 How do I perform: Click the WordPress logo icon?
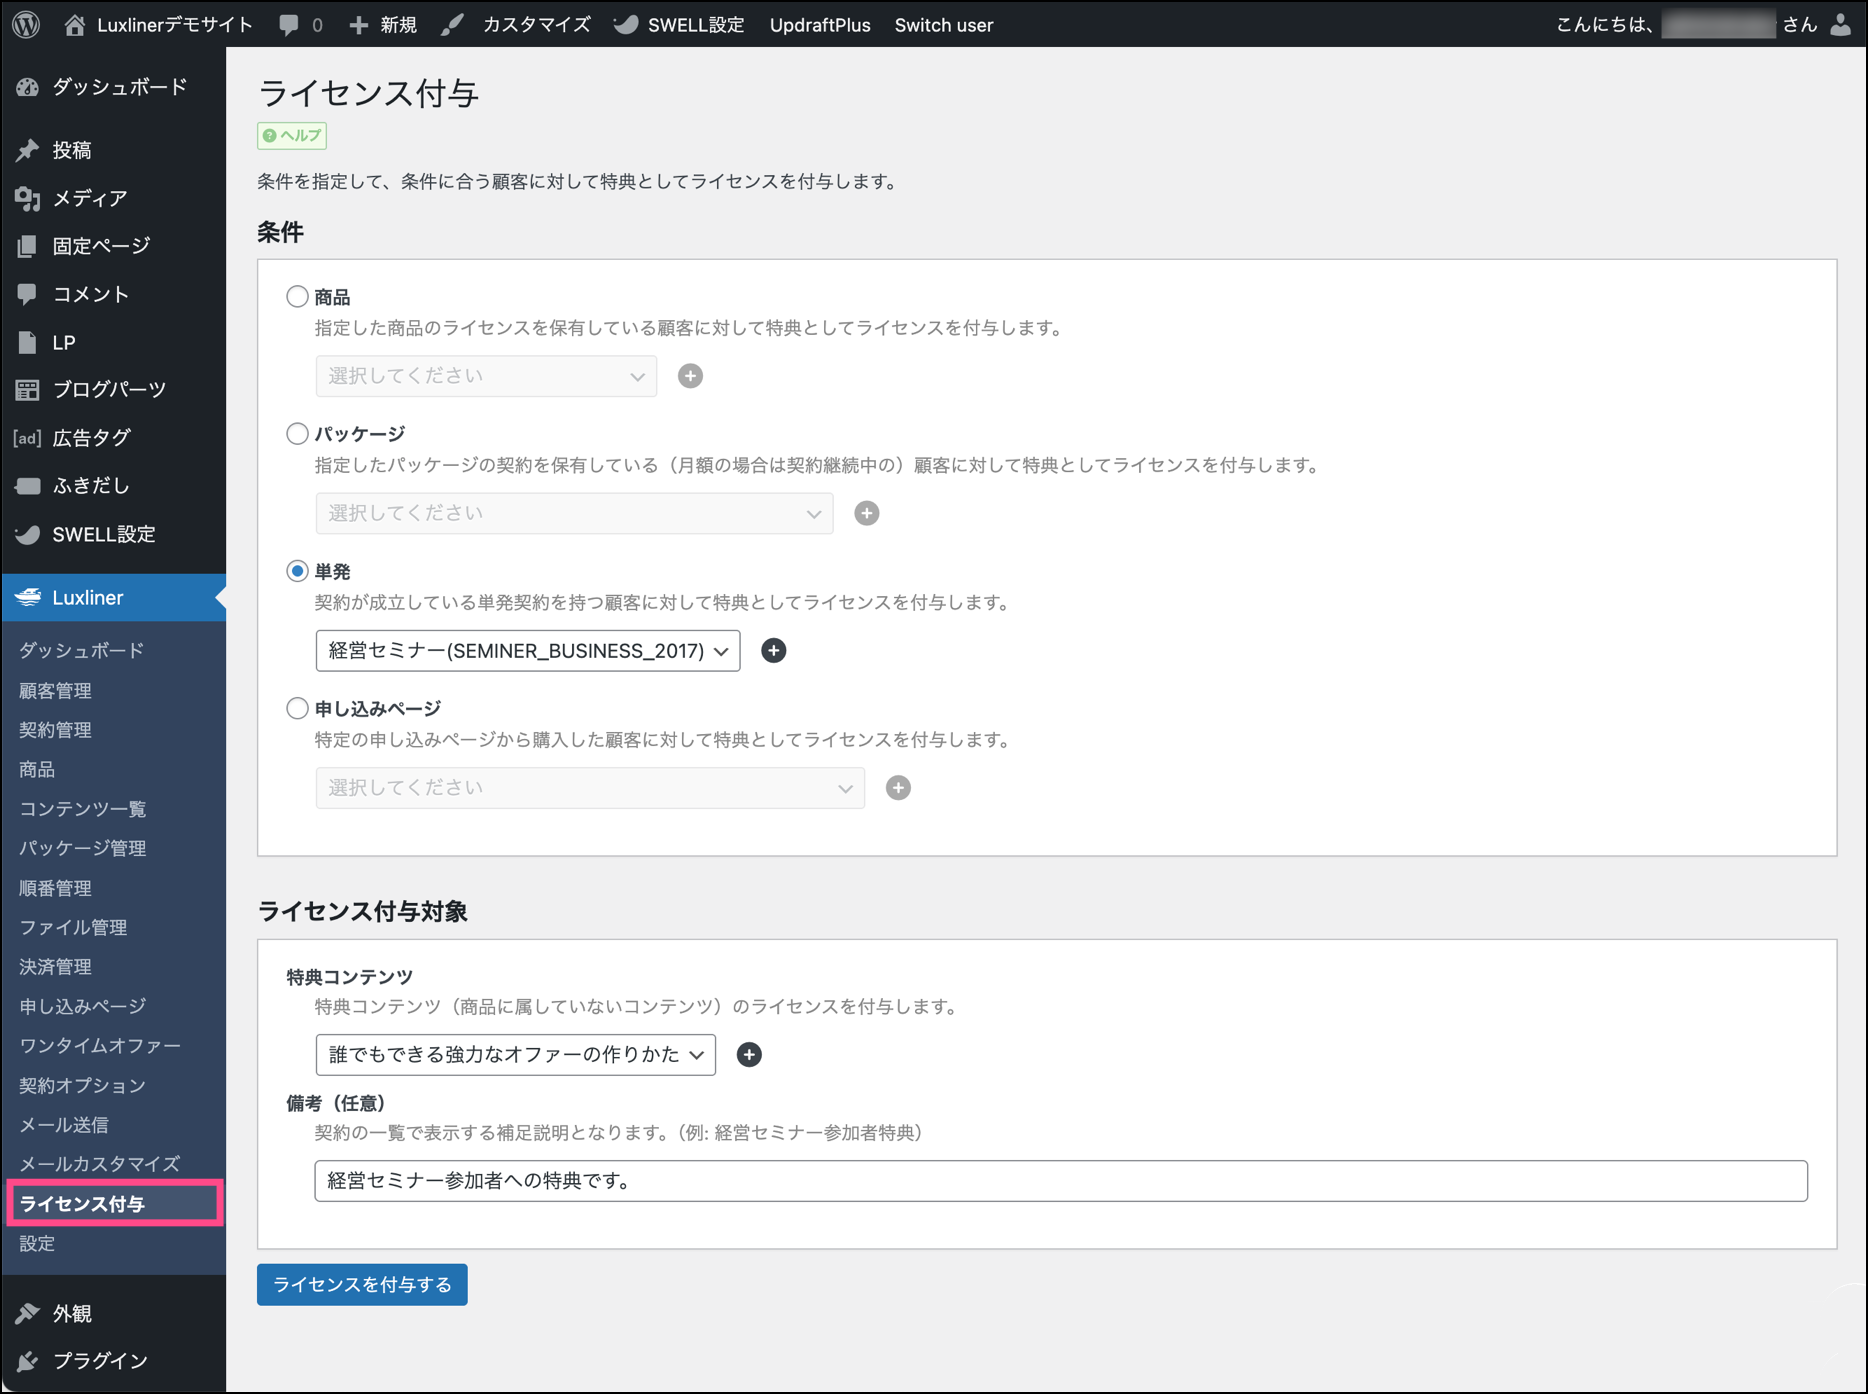(27, 25)
